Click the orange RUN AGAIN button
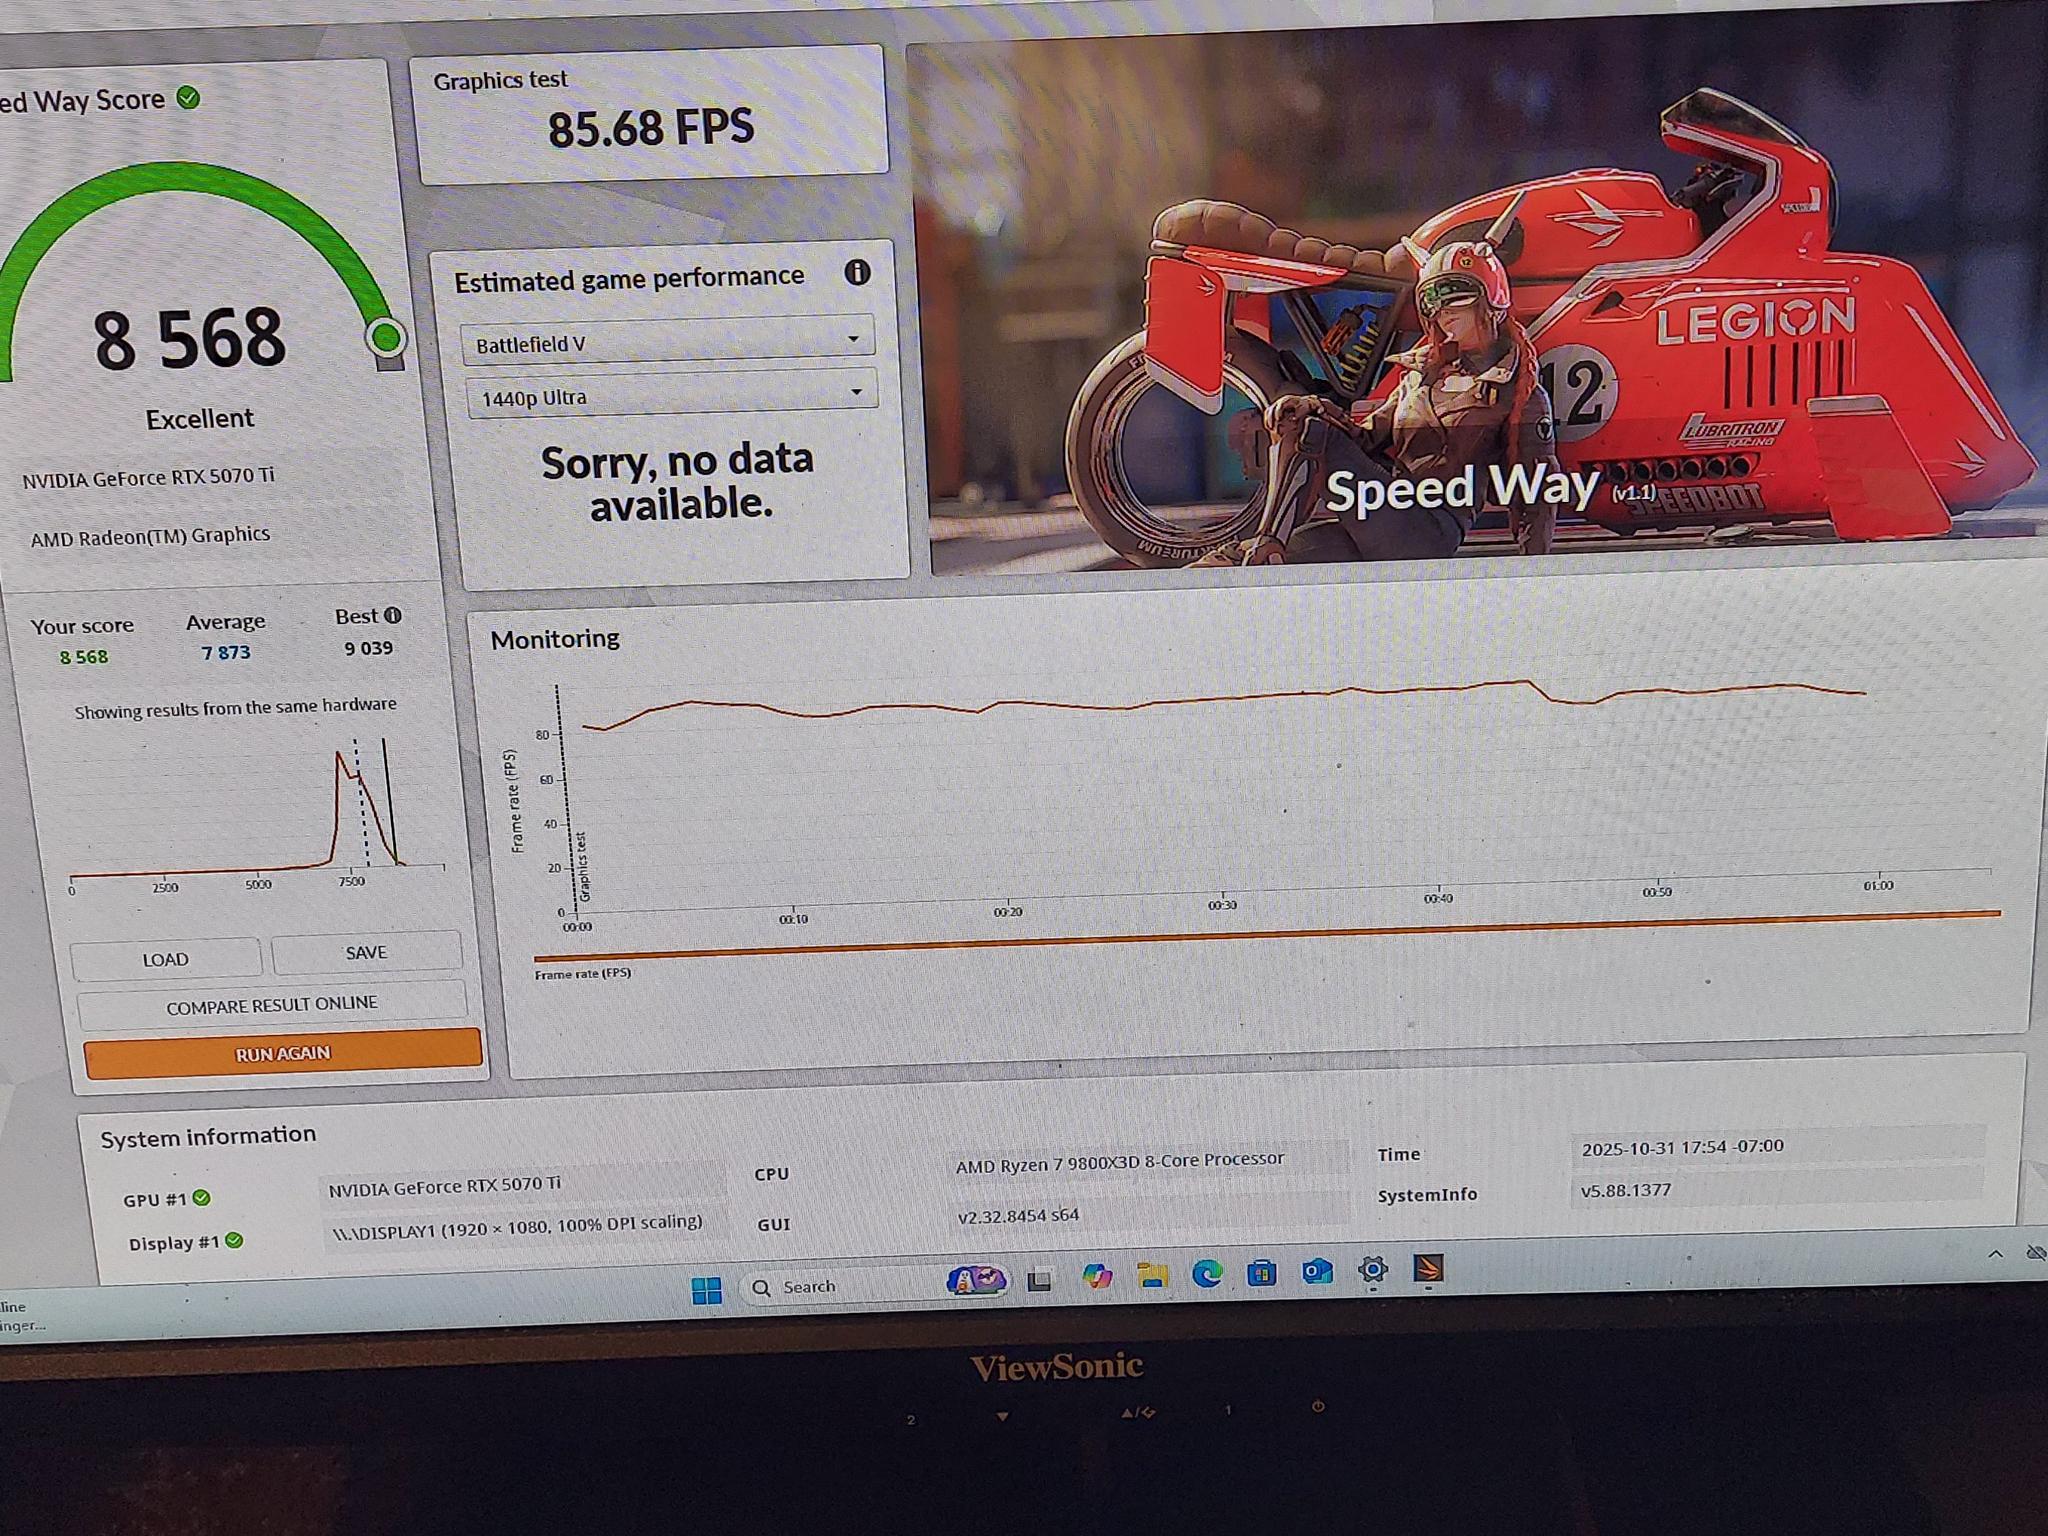Image resolution: width=2048 pixels, height=1536 pixels. (283, 1054)
